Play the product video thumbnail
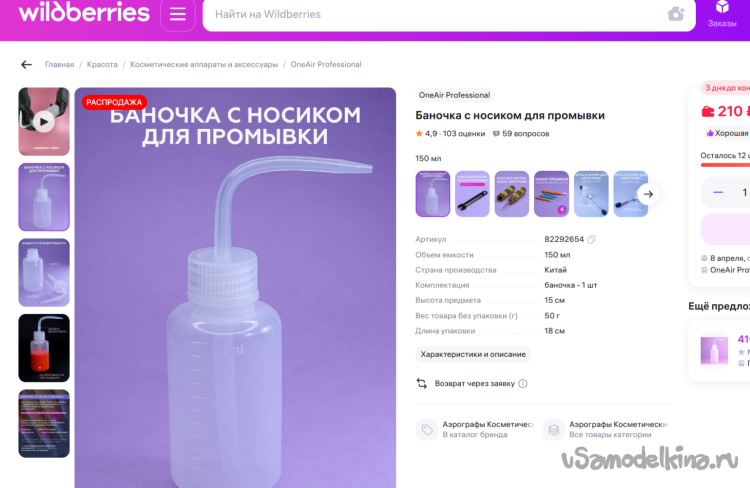This screenshot has height=488, width=750. (x=44, y=122)
